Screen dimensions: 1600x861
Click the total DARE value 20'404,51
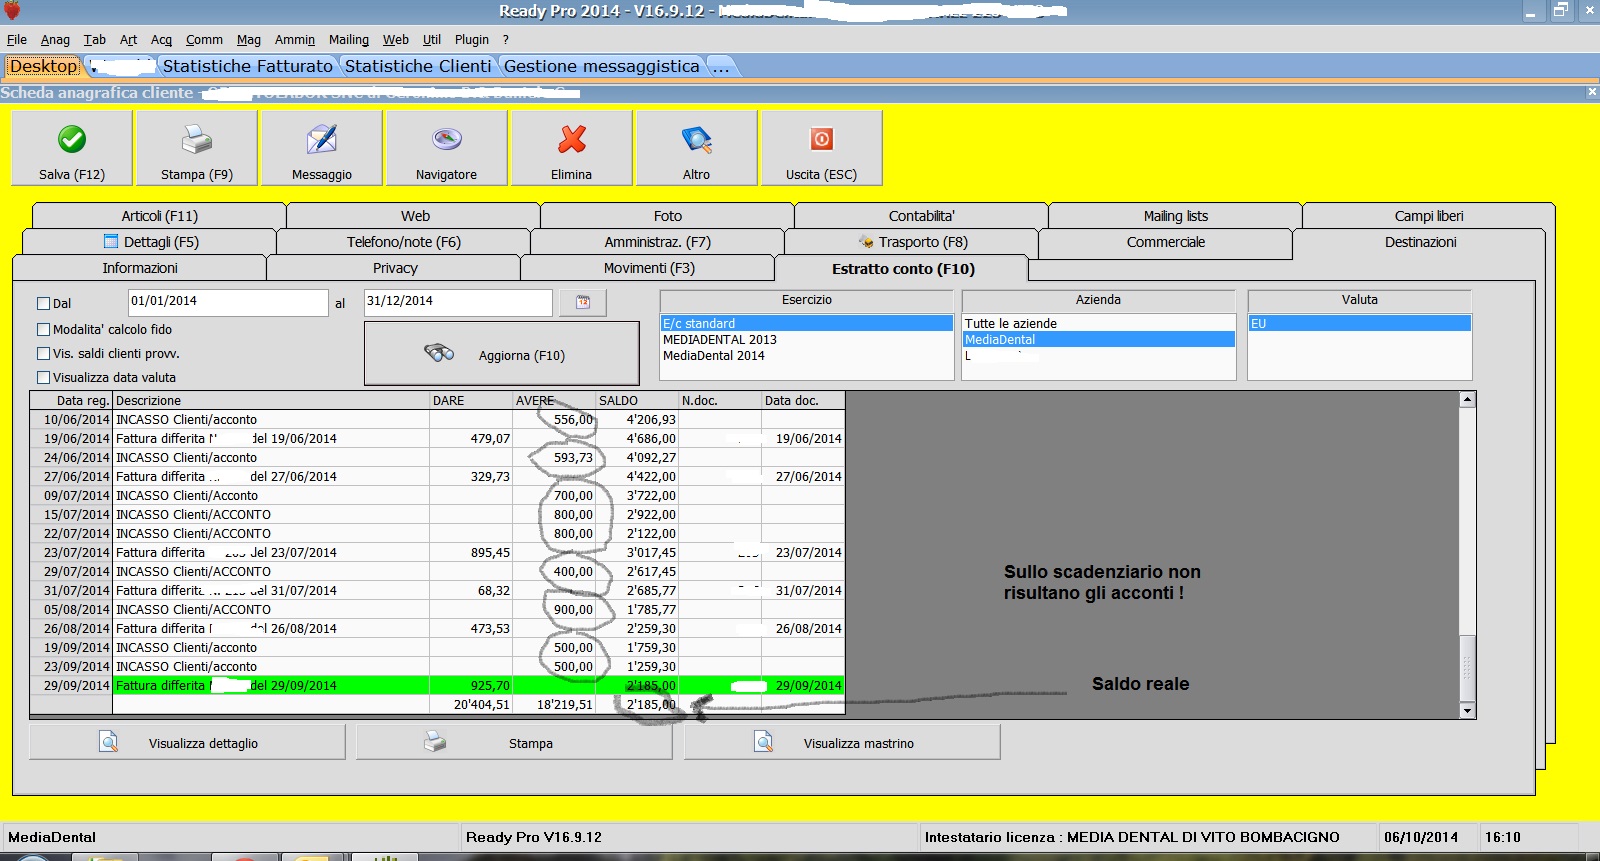481,705
